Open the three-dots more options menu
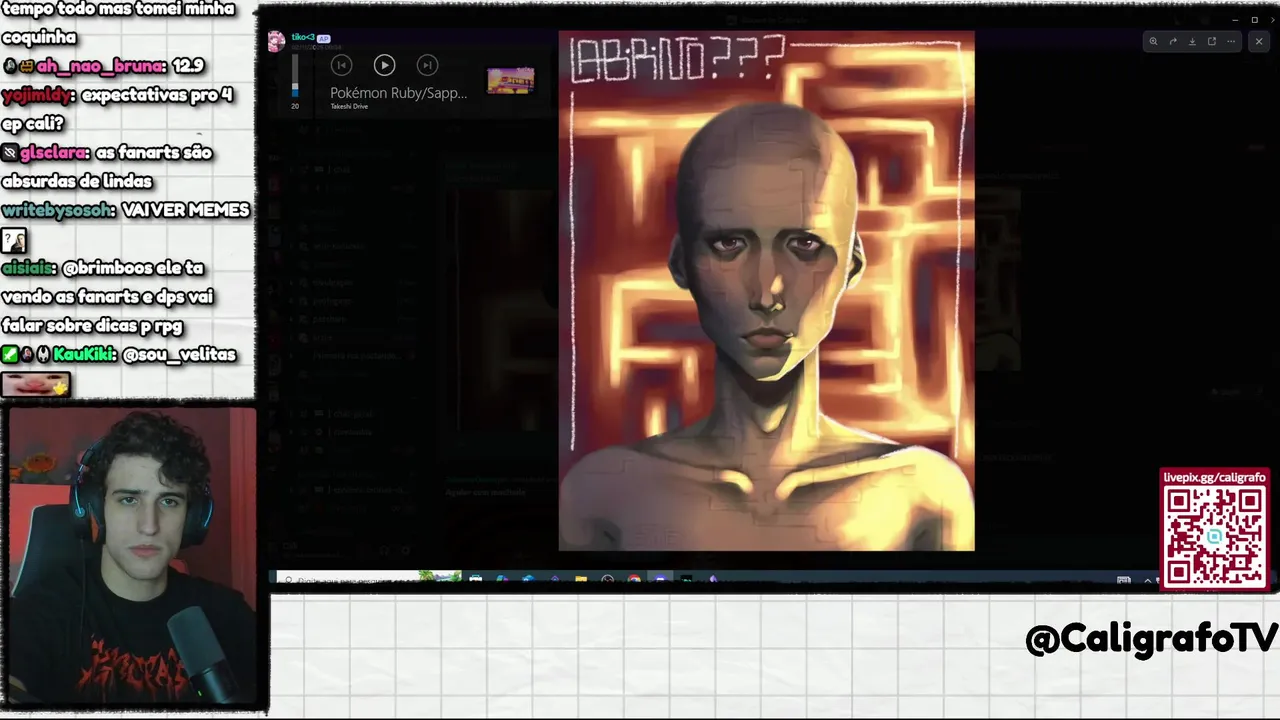Viewport: 1280px width, 720px height. pyautogui.click(x=1231, y=41)
